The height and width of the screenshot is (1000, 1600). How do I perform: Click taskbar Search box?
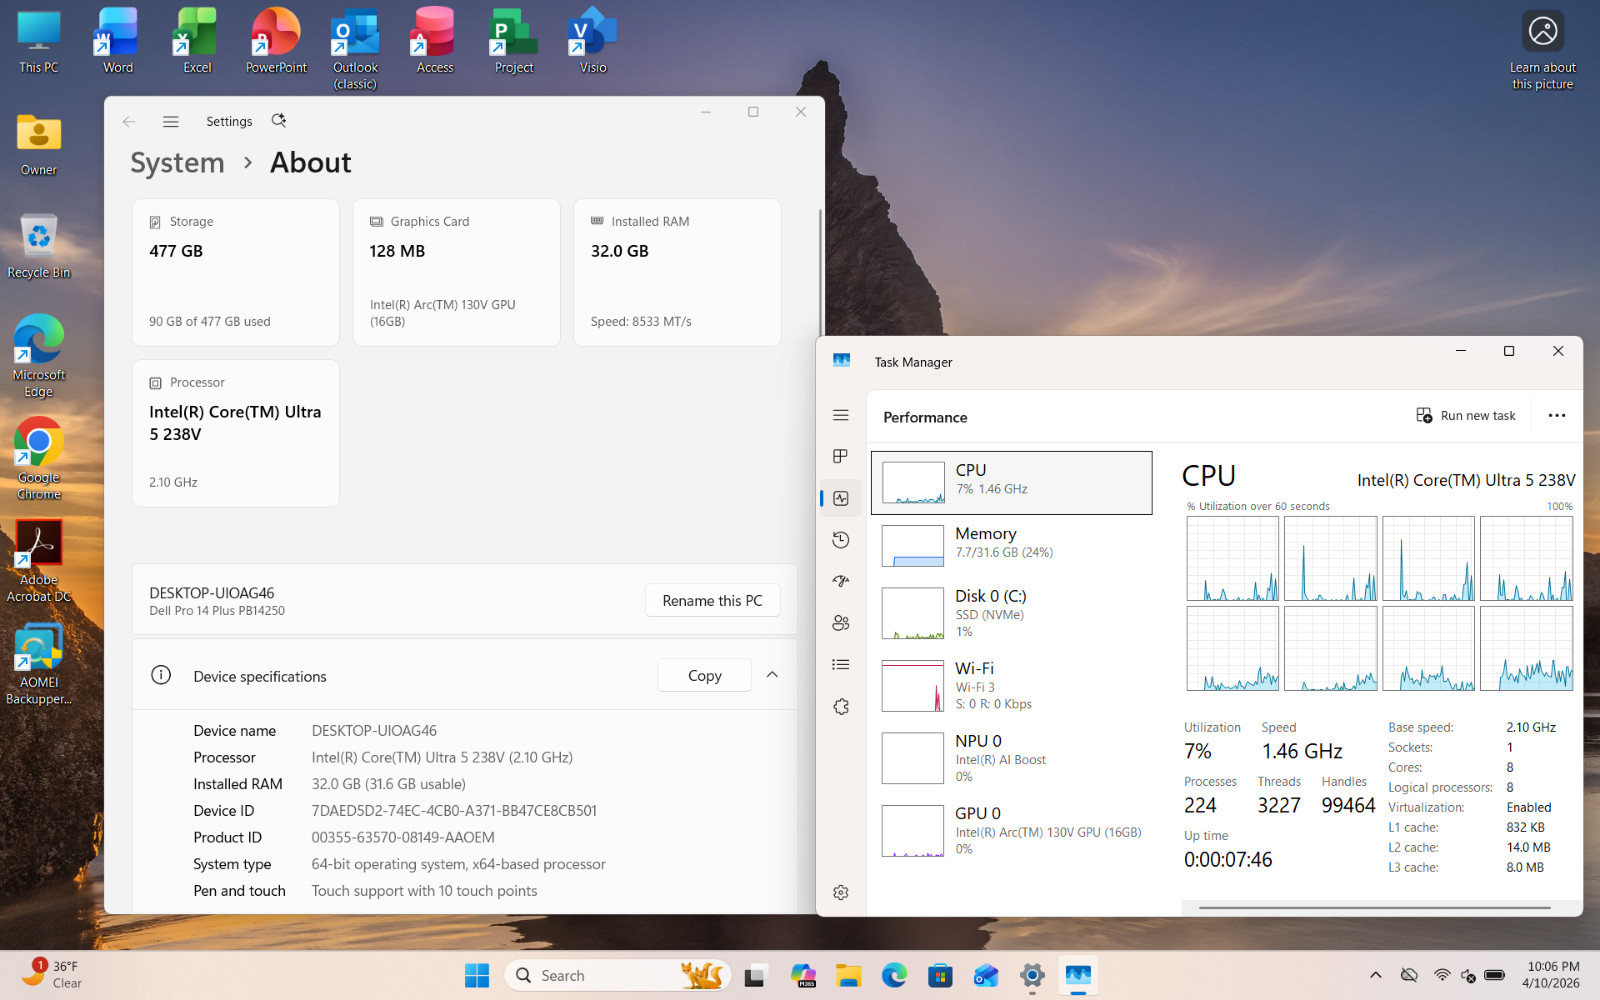click(617, 975)
